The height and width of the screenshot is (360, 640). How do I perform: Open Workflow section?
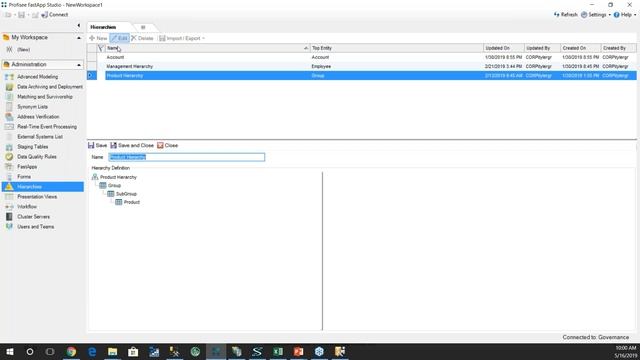(27, 207)
